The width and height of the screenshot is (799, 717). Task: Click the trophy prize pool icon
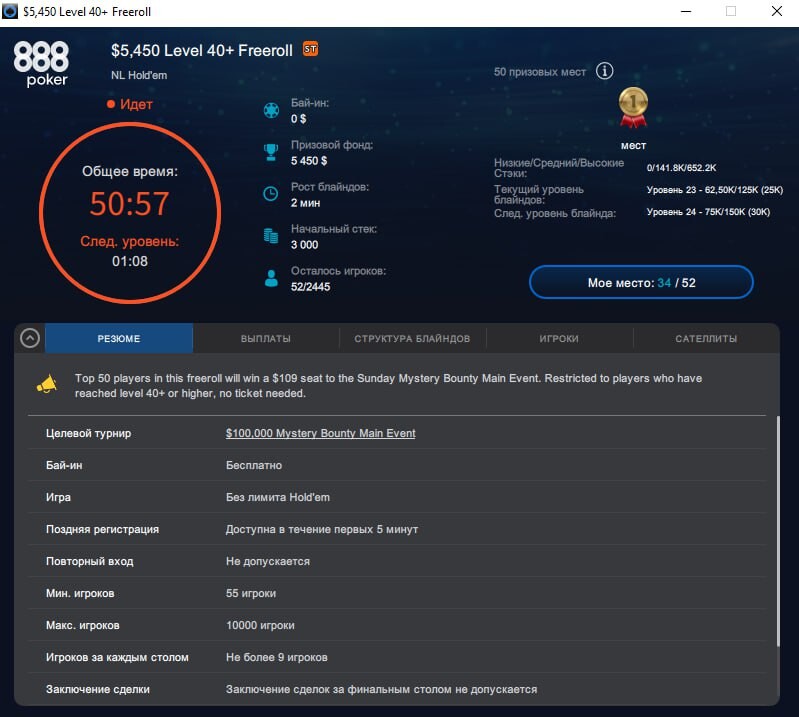click(270, 152)
